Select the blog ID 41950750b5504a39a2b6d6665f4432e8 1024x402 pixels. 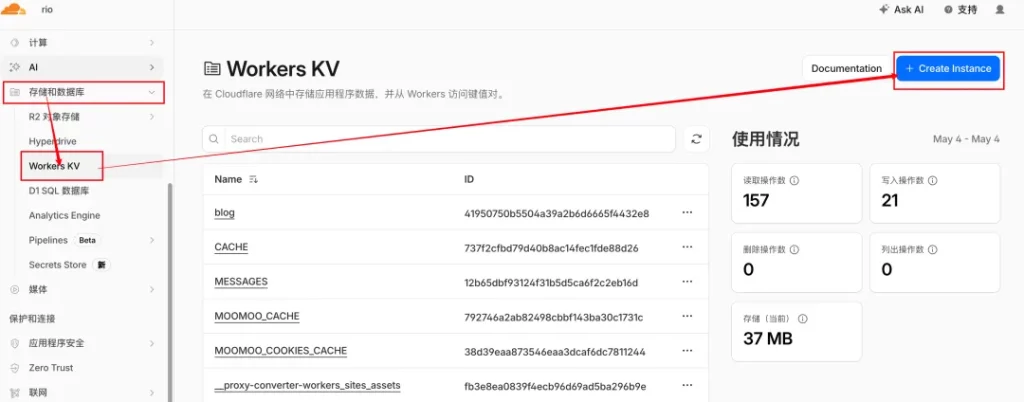tap(556, 213)
